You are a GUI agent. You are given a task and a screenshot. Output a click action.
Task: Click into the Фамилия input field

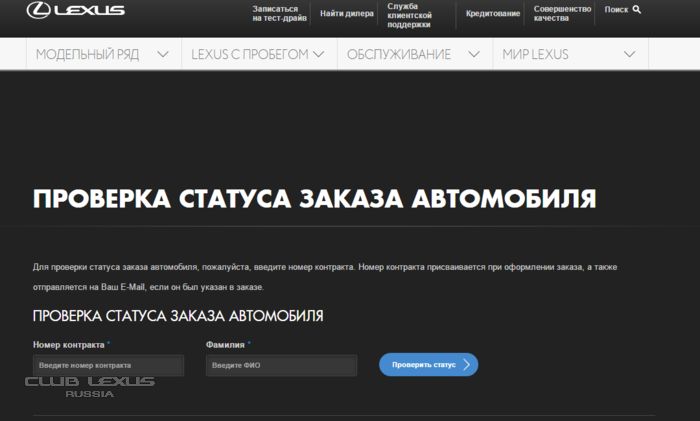(281, 366)
